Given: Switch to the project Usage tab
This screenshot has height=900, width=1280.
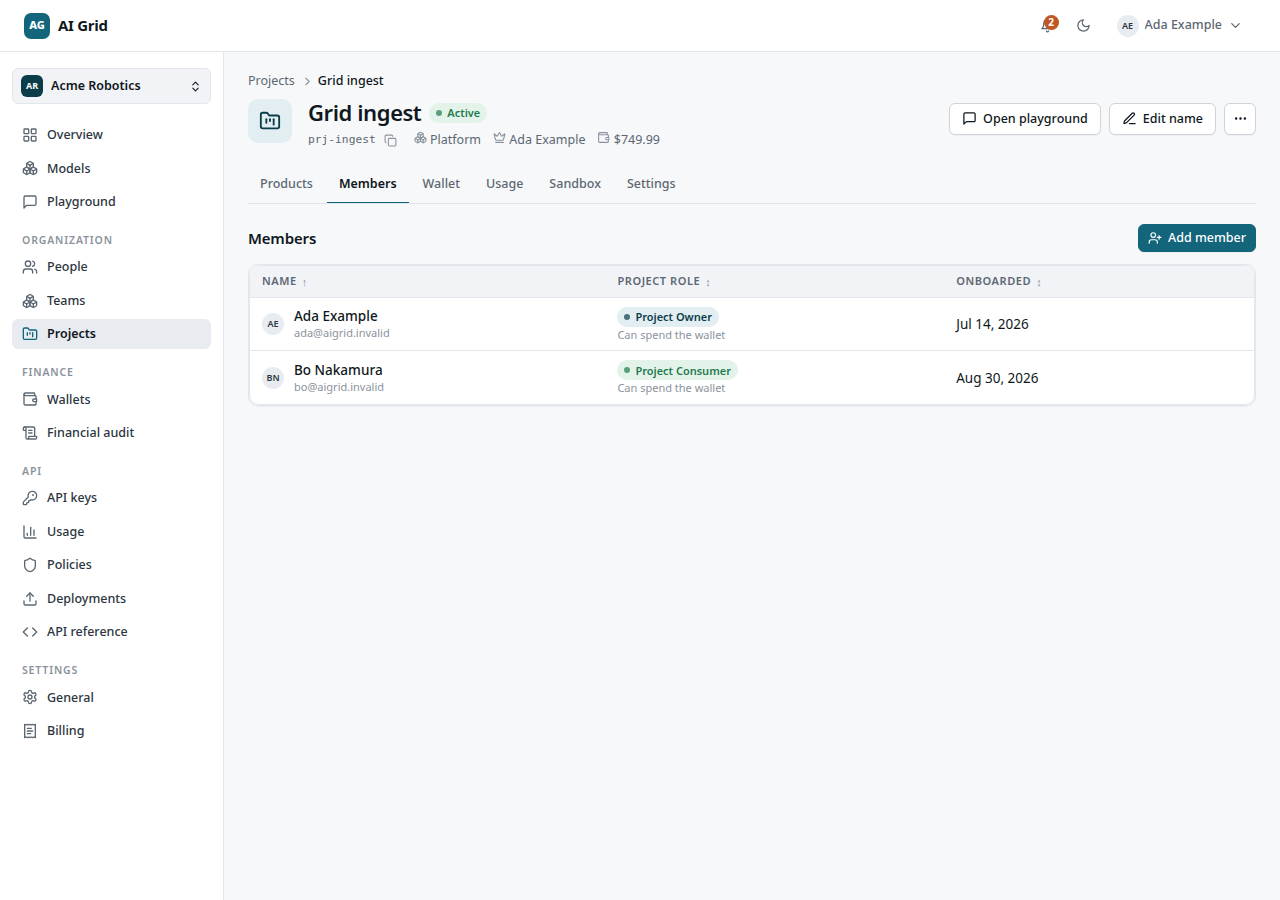Looking at the screenshot, I should [x=505, y=184].
